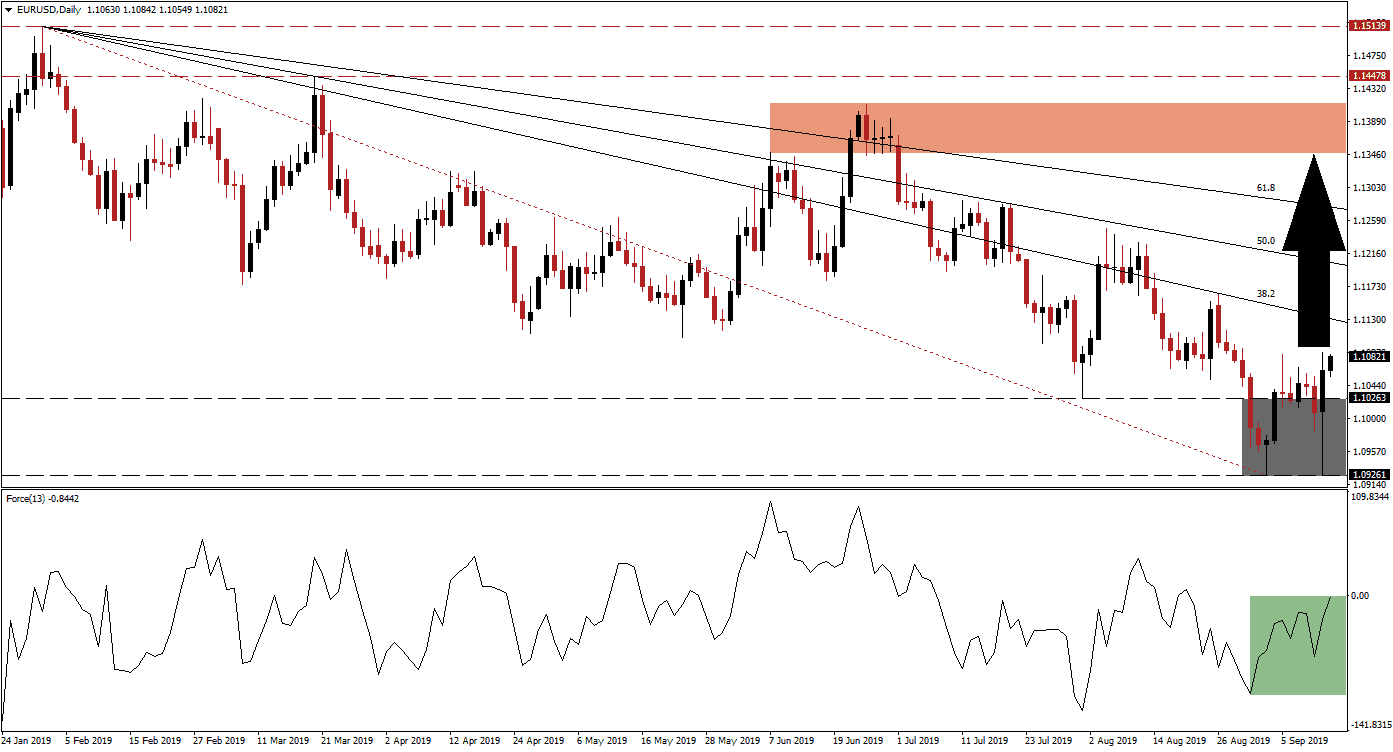The width and height of the screenshot is (1393, 752).
Task: Select the 50.0 Fibonacci fan label
Action: 1265,241
